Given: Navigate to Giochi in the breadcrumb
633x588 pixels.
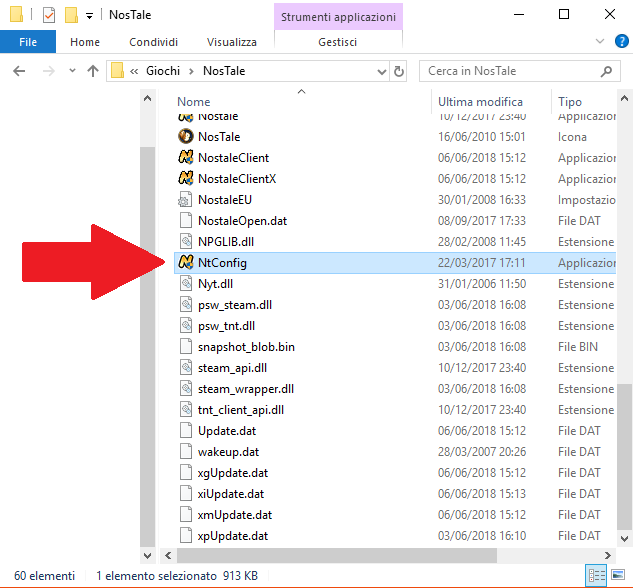Looking at the screenshot, I should 163,71.
